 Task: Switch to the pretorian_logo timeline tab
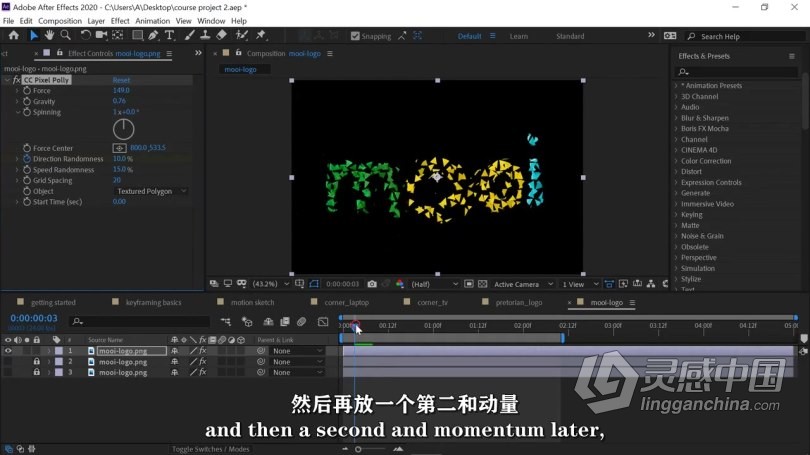point(519,303)
